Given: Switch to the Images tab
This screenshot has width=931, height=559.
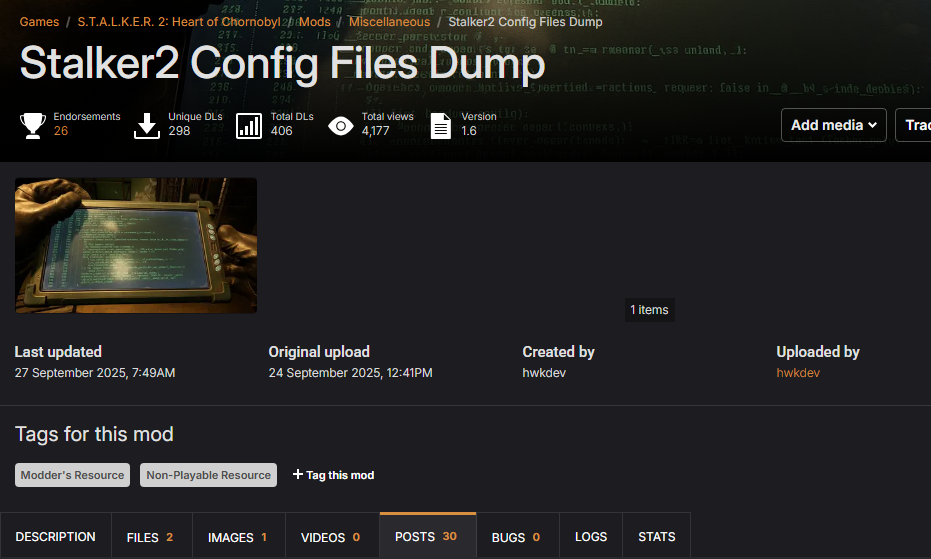Looking at the screenshot, I should tap(238, 537).
